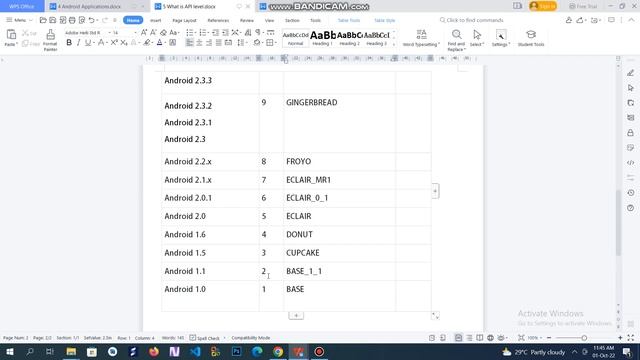Apply Subscript formatting
Viewport: 640px width, 360px height.
[124, 42]
